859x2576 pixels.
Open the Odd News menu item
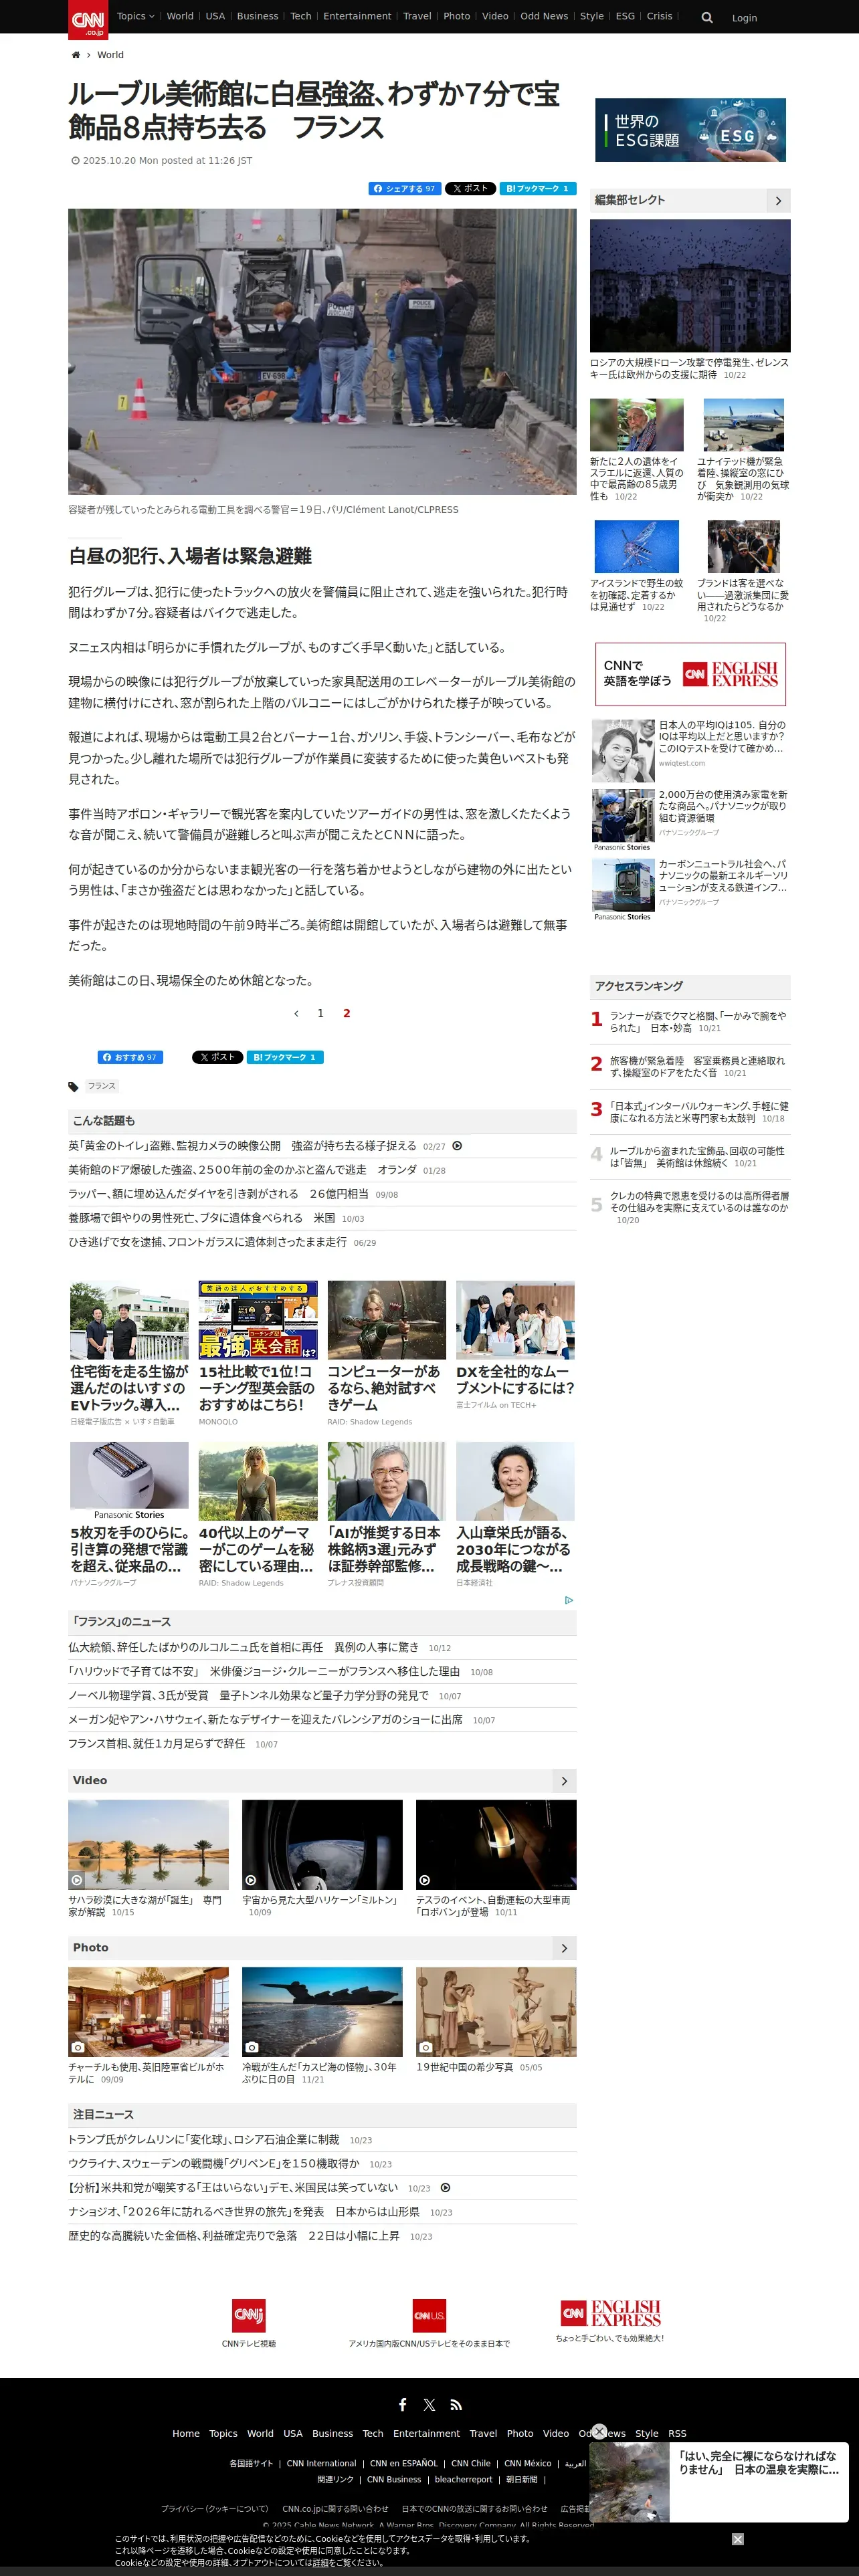[544, 16]
